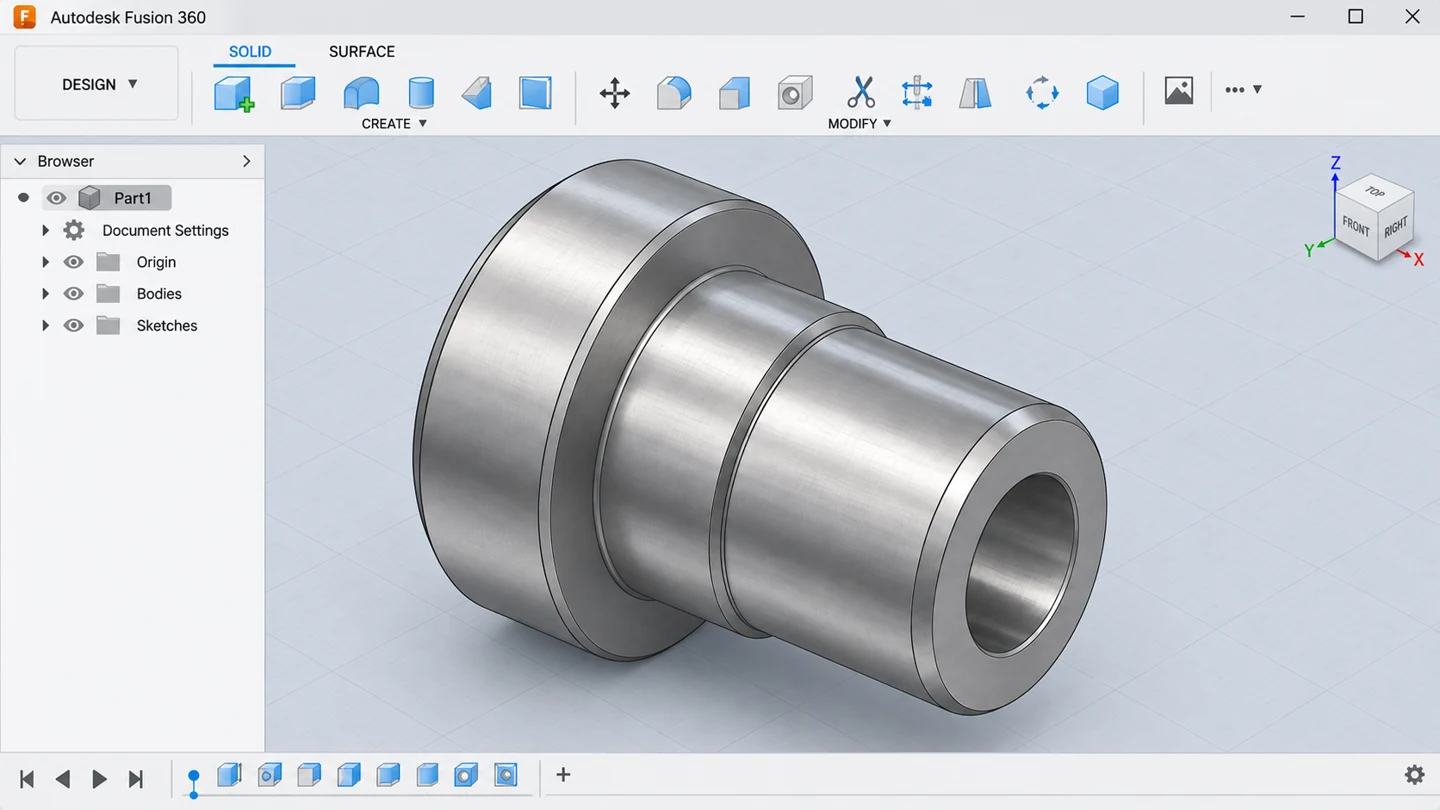Select the Fillet rounded-corner tool
1440x810 pixels.
[x=674, y=93]
